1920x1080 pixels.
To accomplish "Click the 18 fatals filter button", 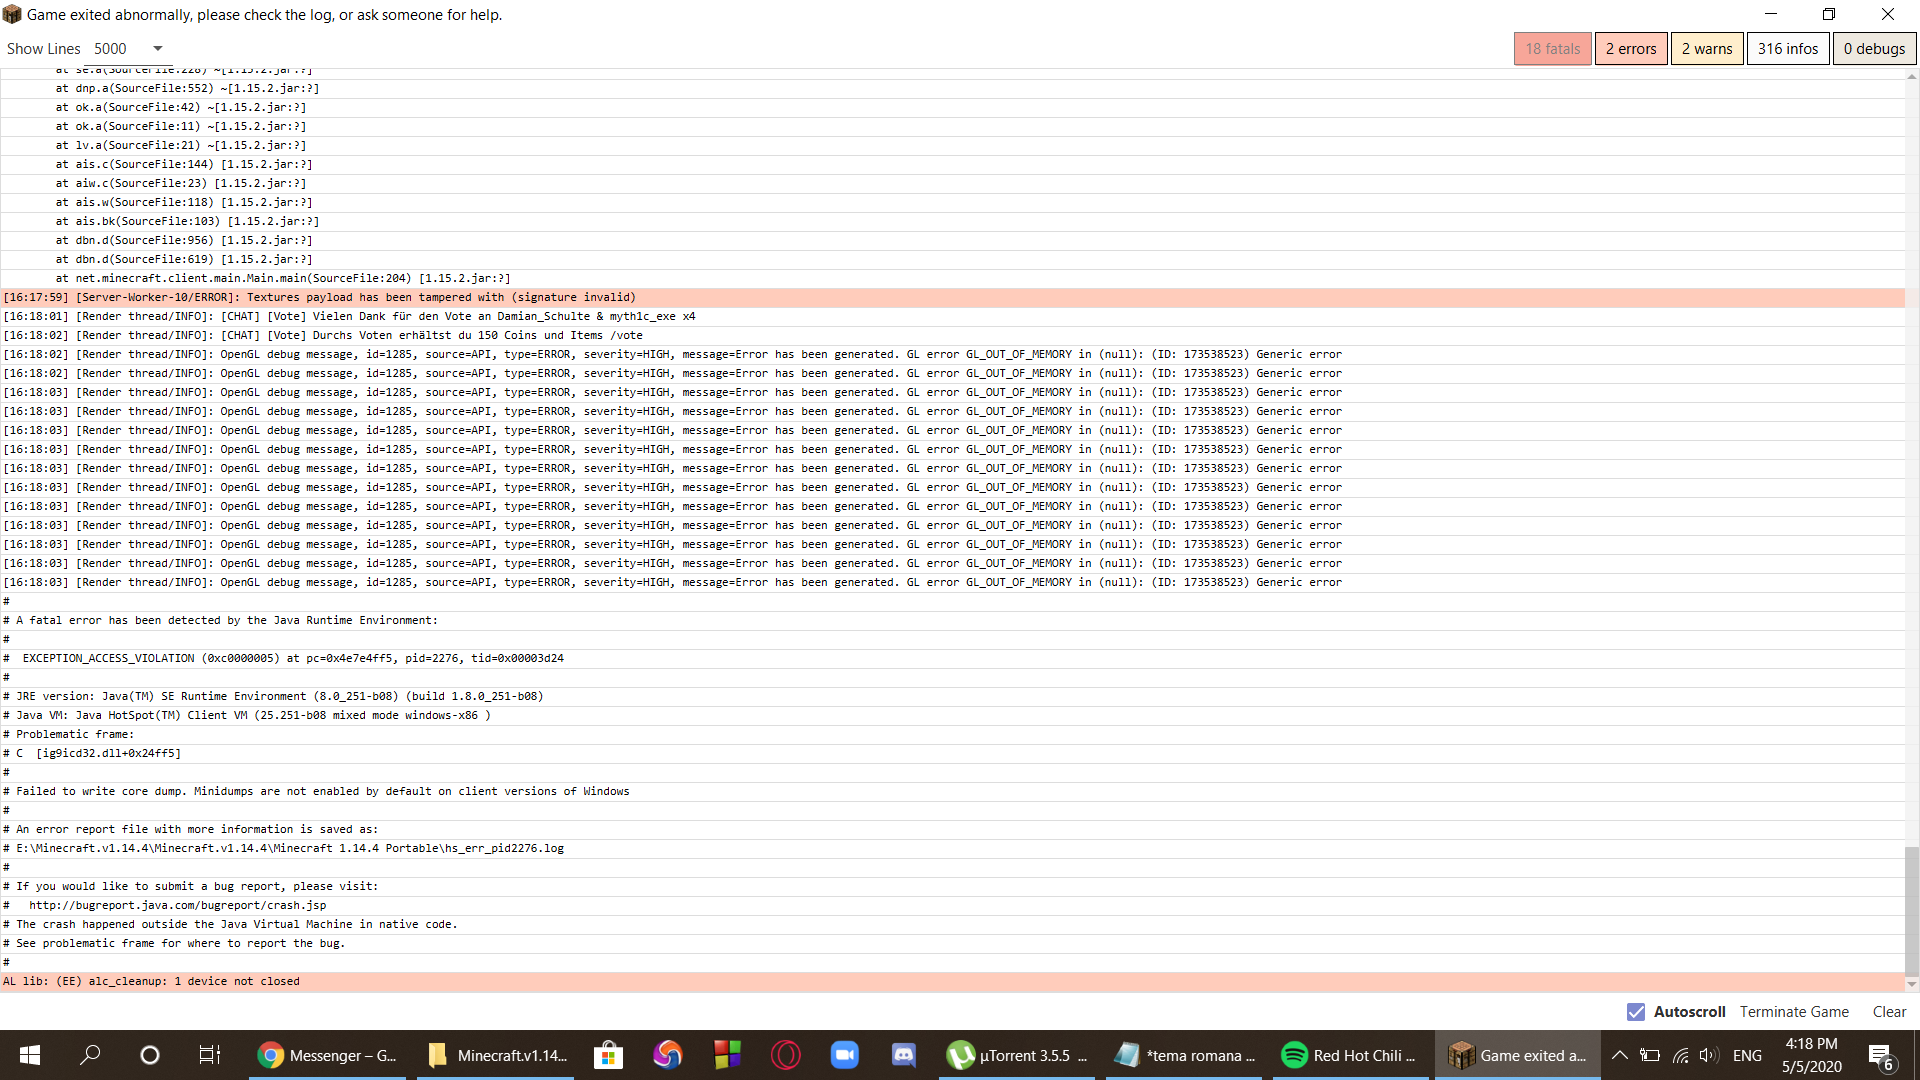I will pyautogui.click(x=1551, y=47).
